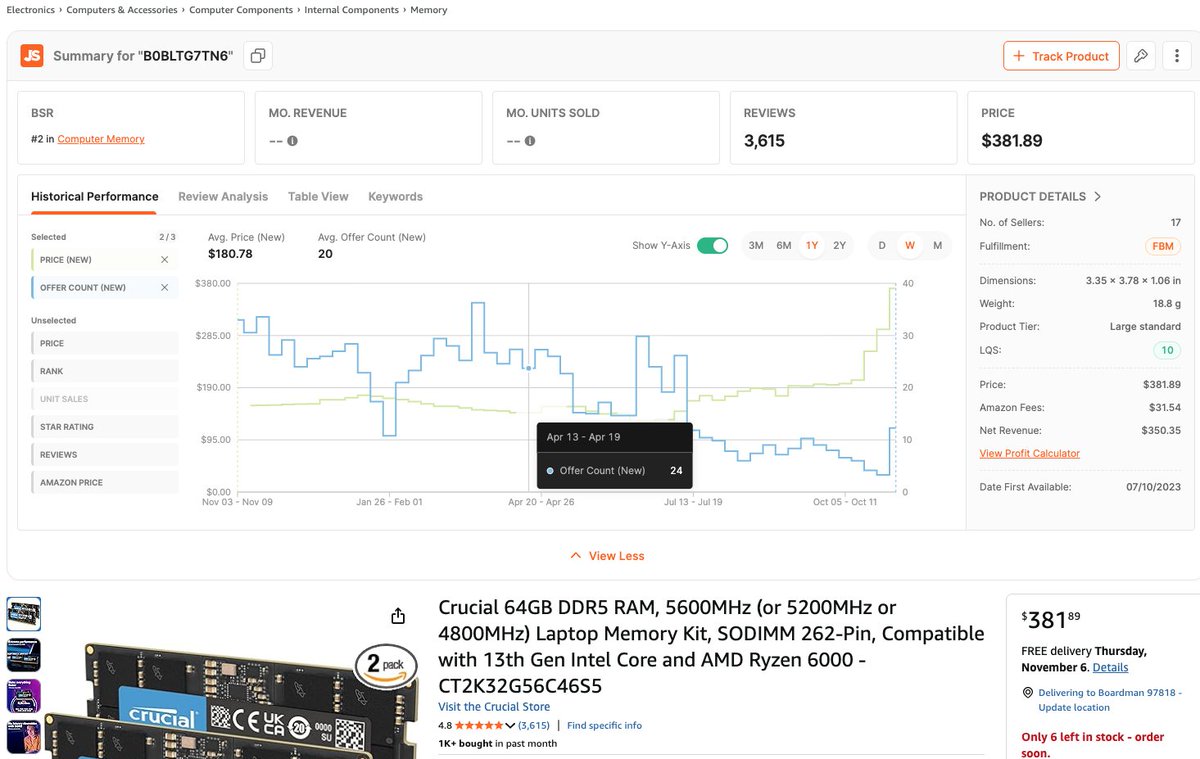The height and width of the screenshot is (759, 1200).
Task: Click the share icon above the product image
Action: point(398,615)
